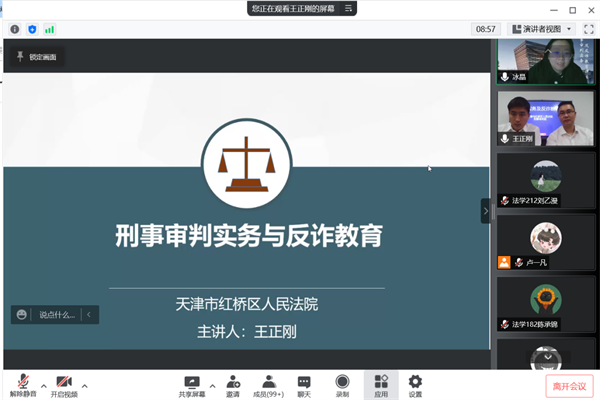
Task: Expand video options arrow beside 开启视频
Action: point(85,385)
